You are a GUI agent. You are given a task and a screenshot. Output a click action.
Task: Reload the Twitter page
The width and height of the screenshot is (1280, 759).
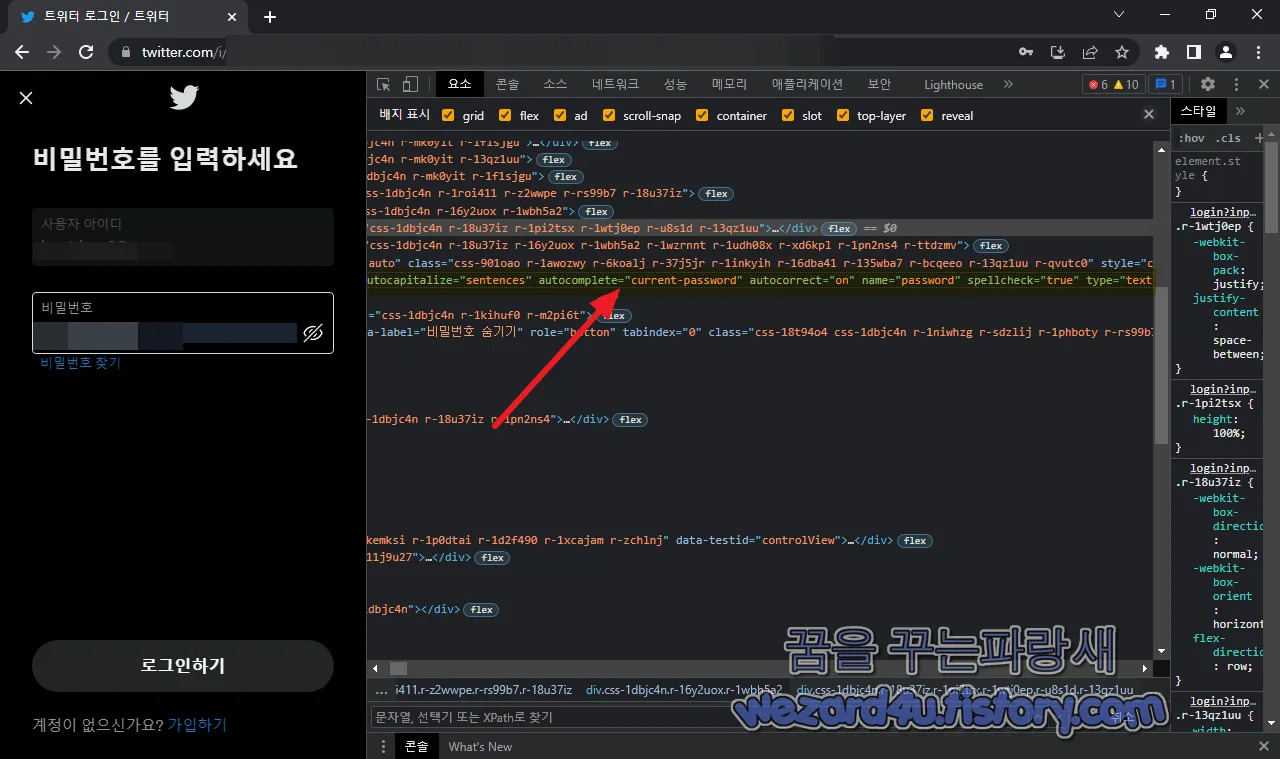click(x=86, y=52)
